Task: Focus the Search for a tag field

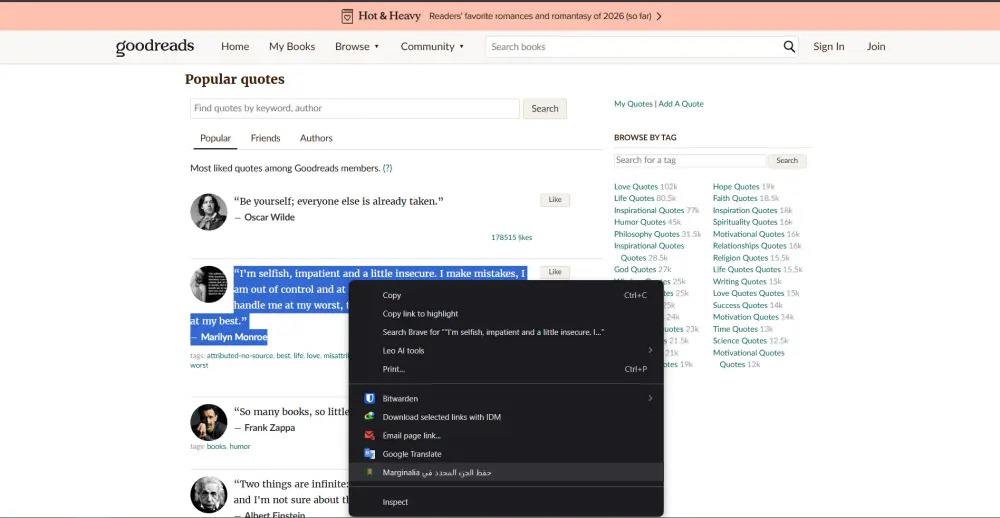Action: (690, 160)
